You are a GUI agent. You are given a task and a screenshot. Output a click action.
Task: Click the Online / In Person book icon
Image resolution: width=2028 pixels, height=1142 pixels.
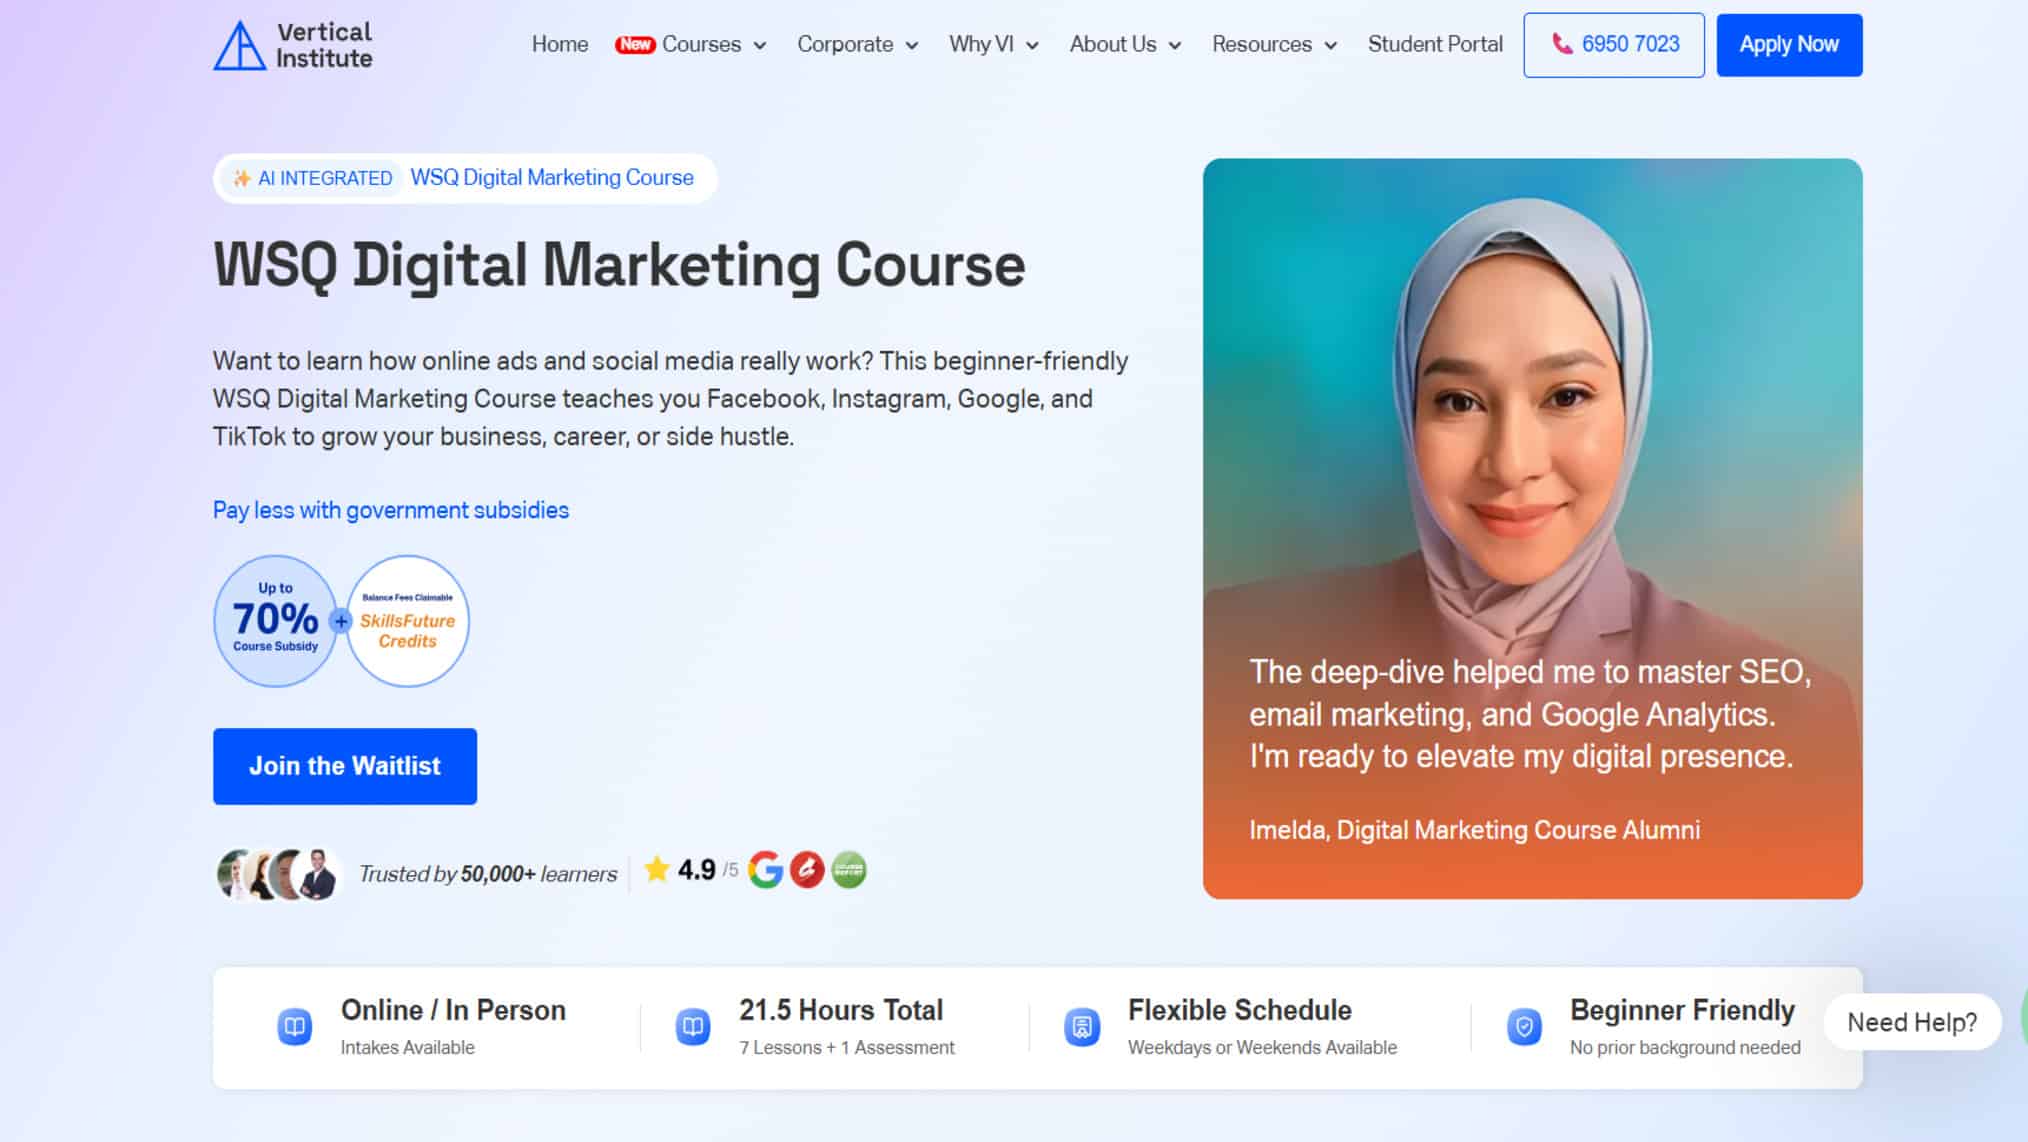[x=294, y=1027]
